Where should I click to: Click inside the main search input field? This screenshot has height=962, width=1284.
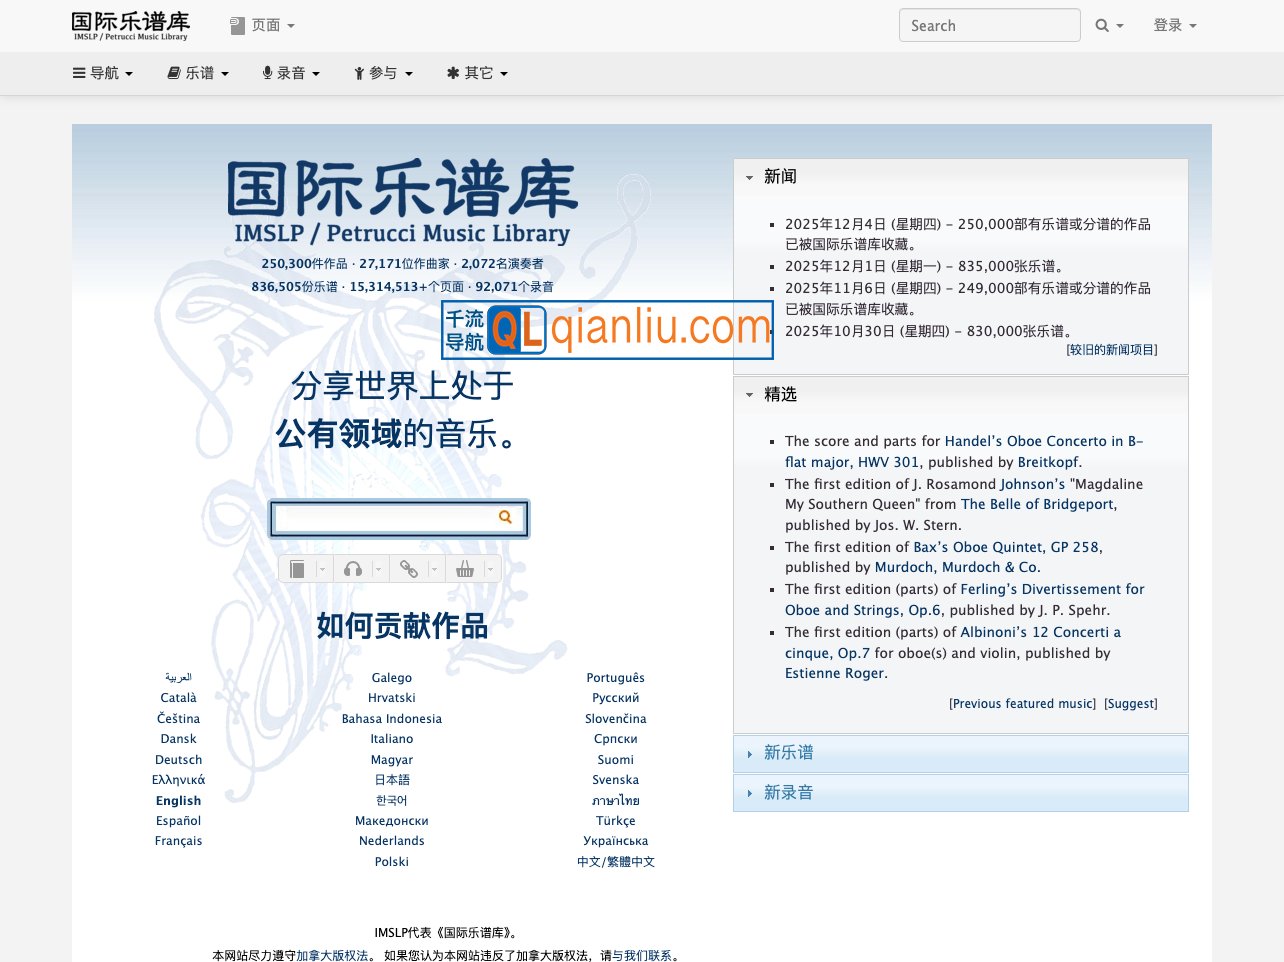point(380,518)
